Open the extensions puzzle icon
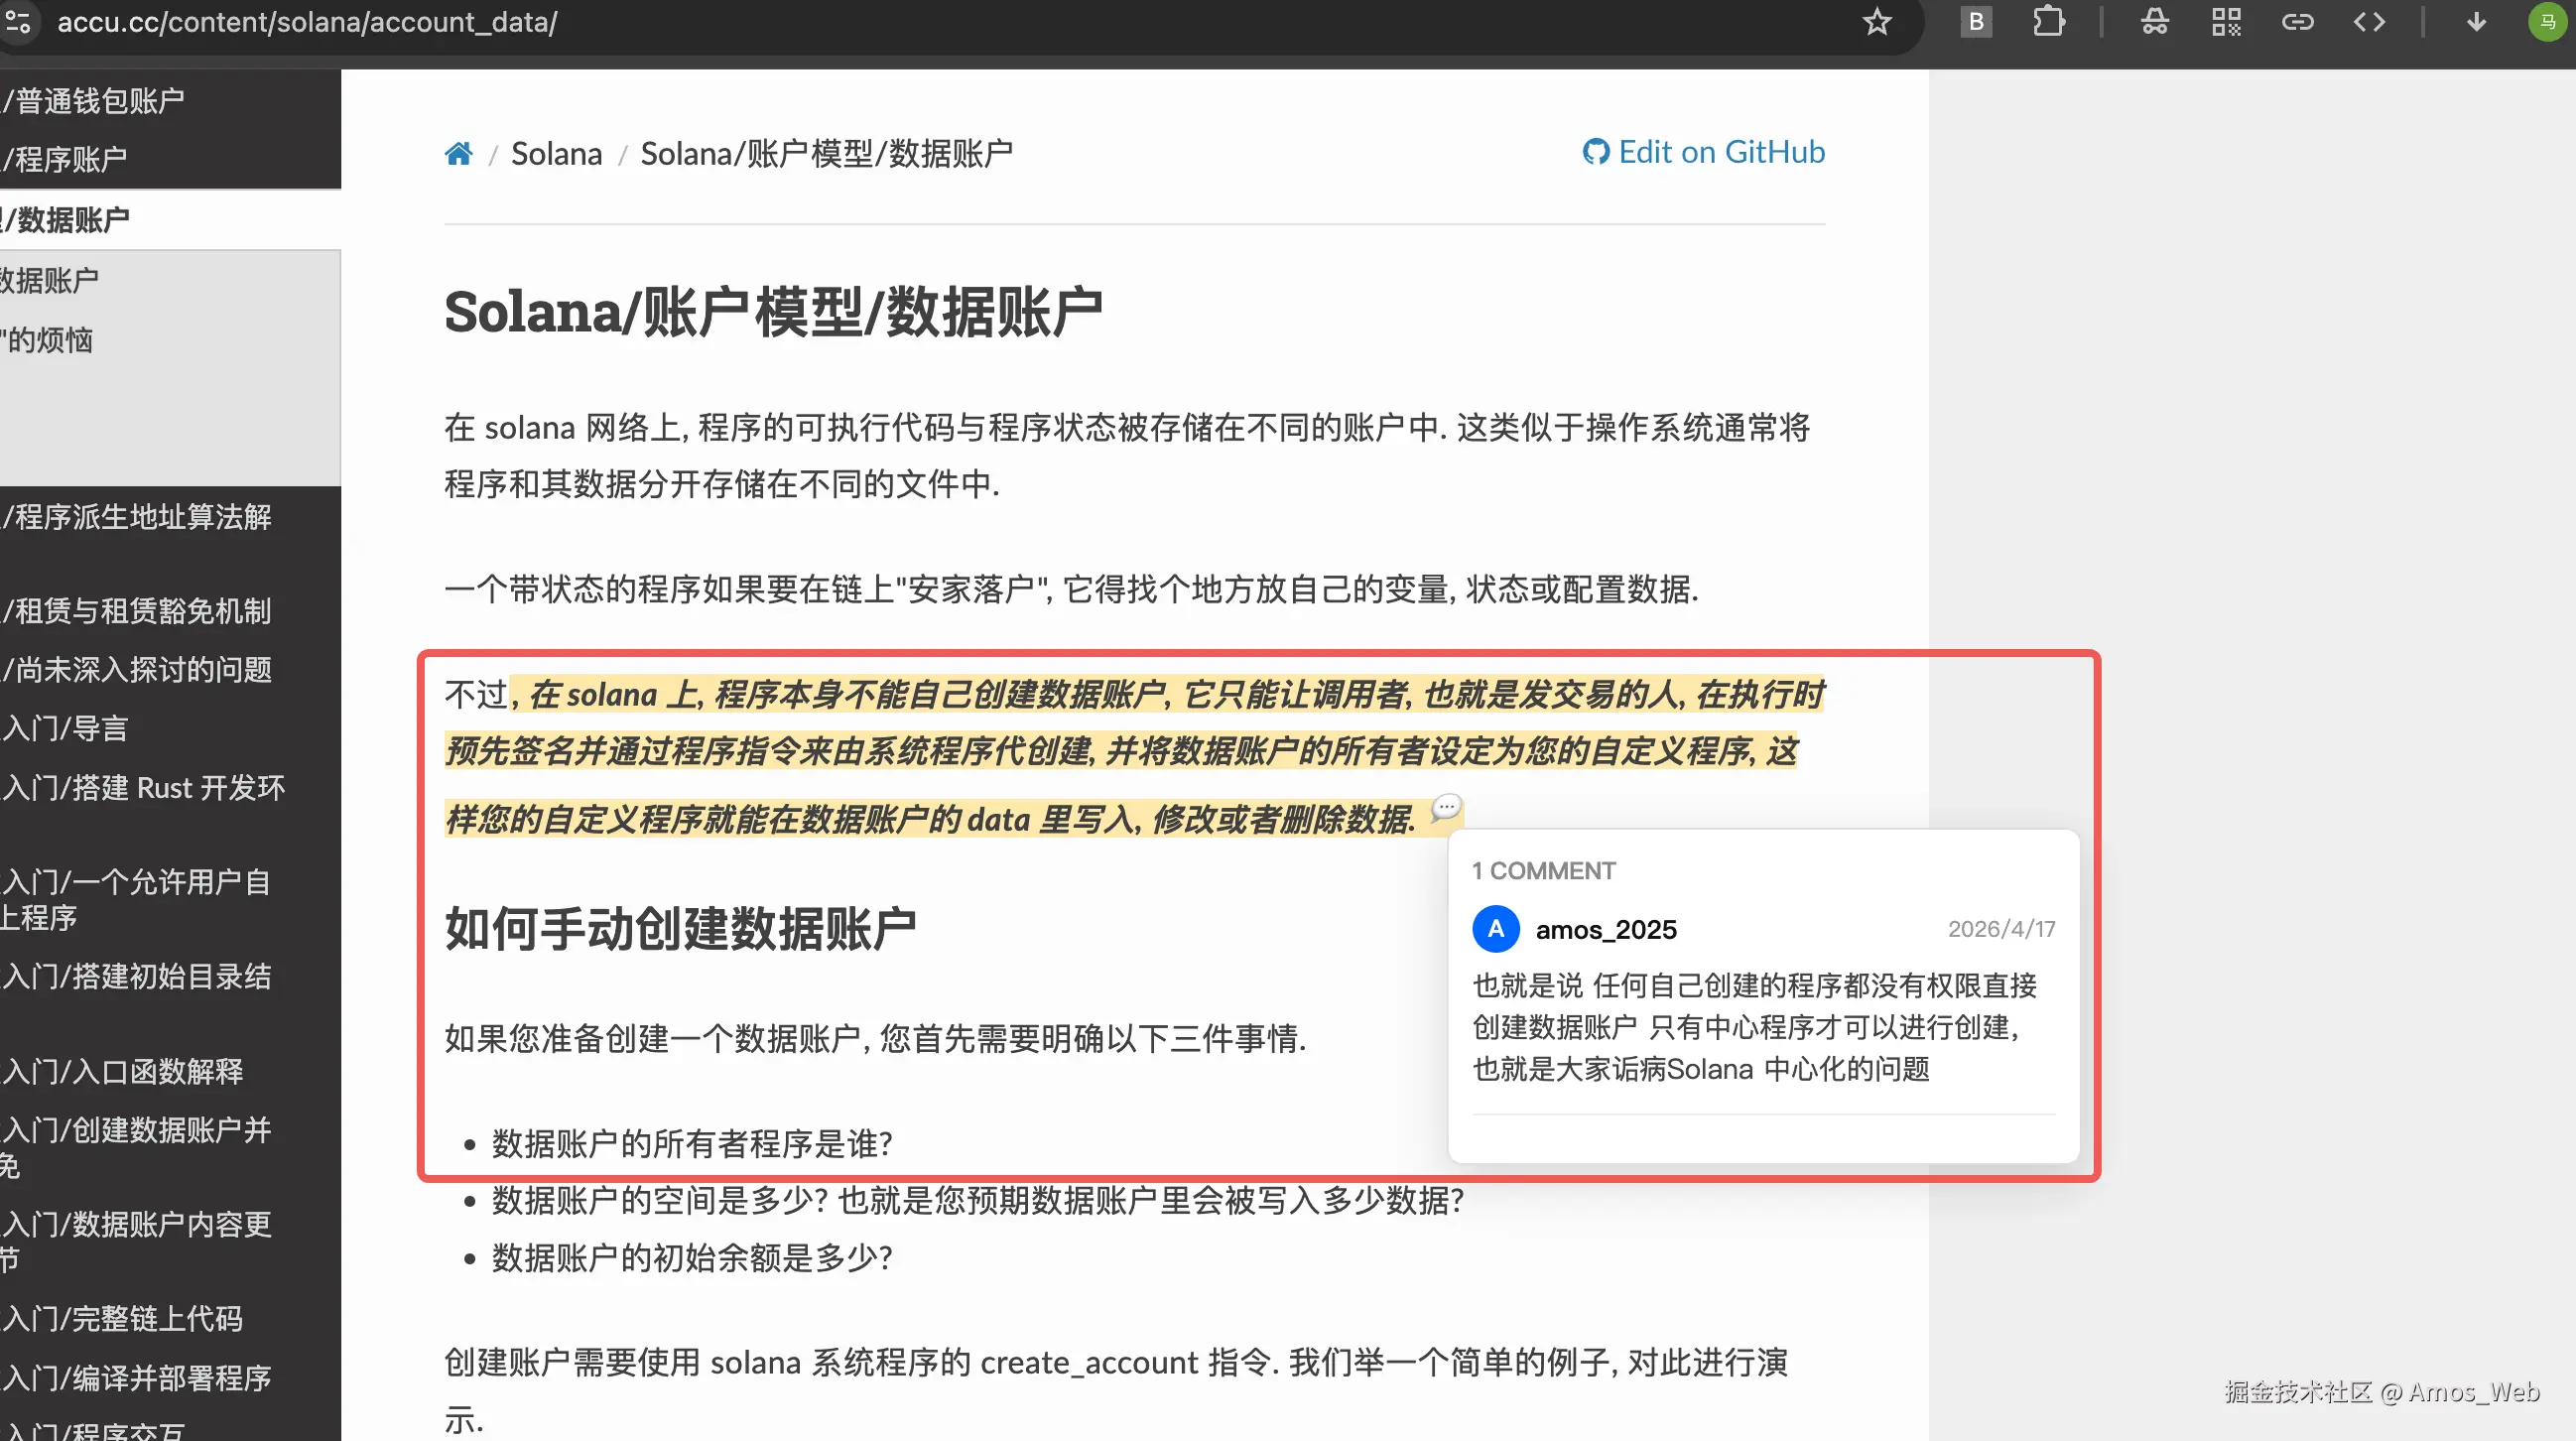Screen dimensions: 2576x1441 coord(2048,22)
